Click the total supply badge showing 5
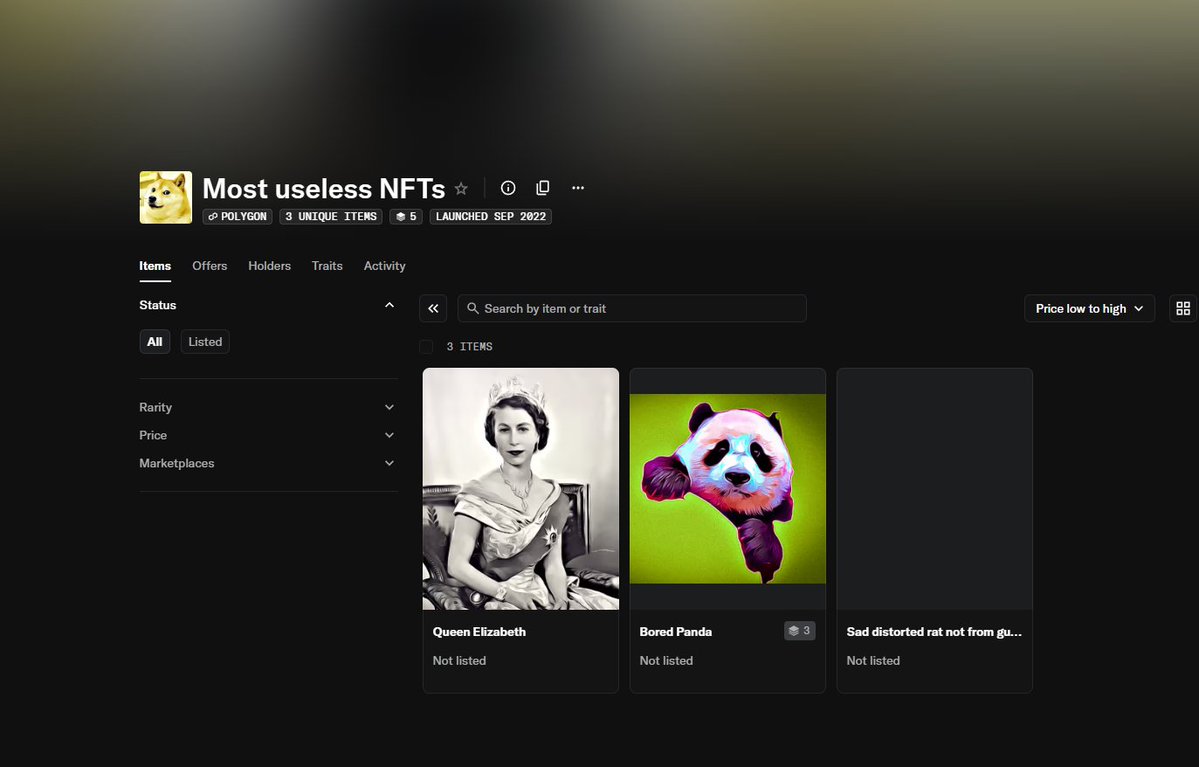 point(406,216)
